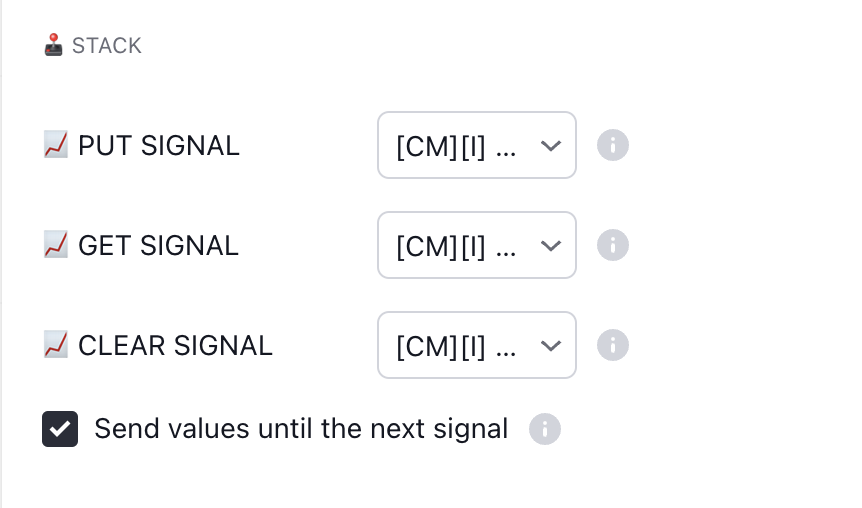Click the chart icon before GET SIGNAL
The image size is (862, 508).
[56, 245]
